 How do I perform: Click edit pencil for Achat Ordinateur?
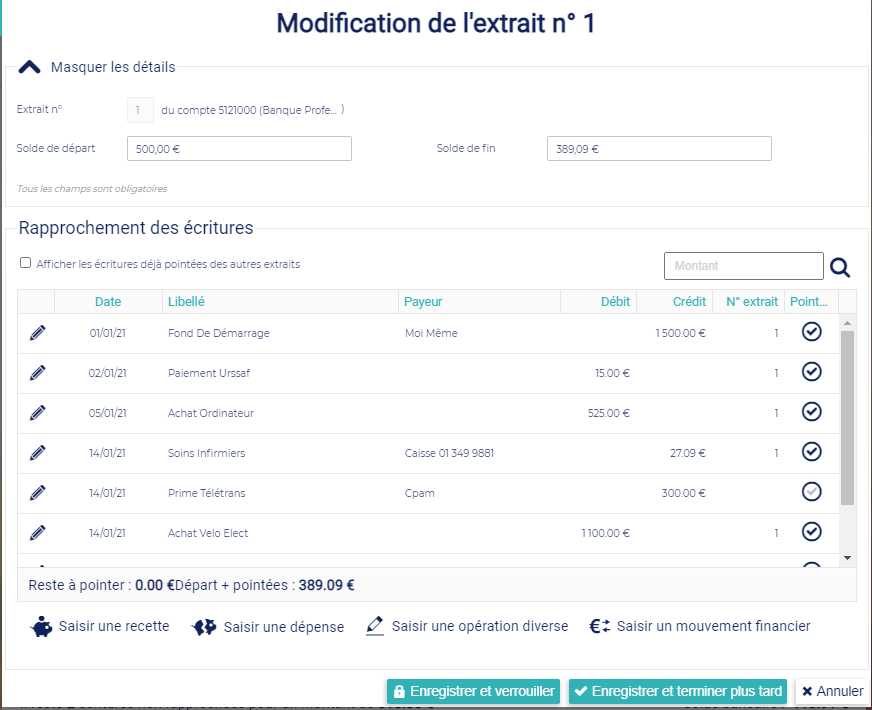pos(37,413)
